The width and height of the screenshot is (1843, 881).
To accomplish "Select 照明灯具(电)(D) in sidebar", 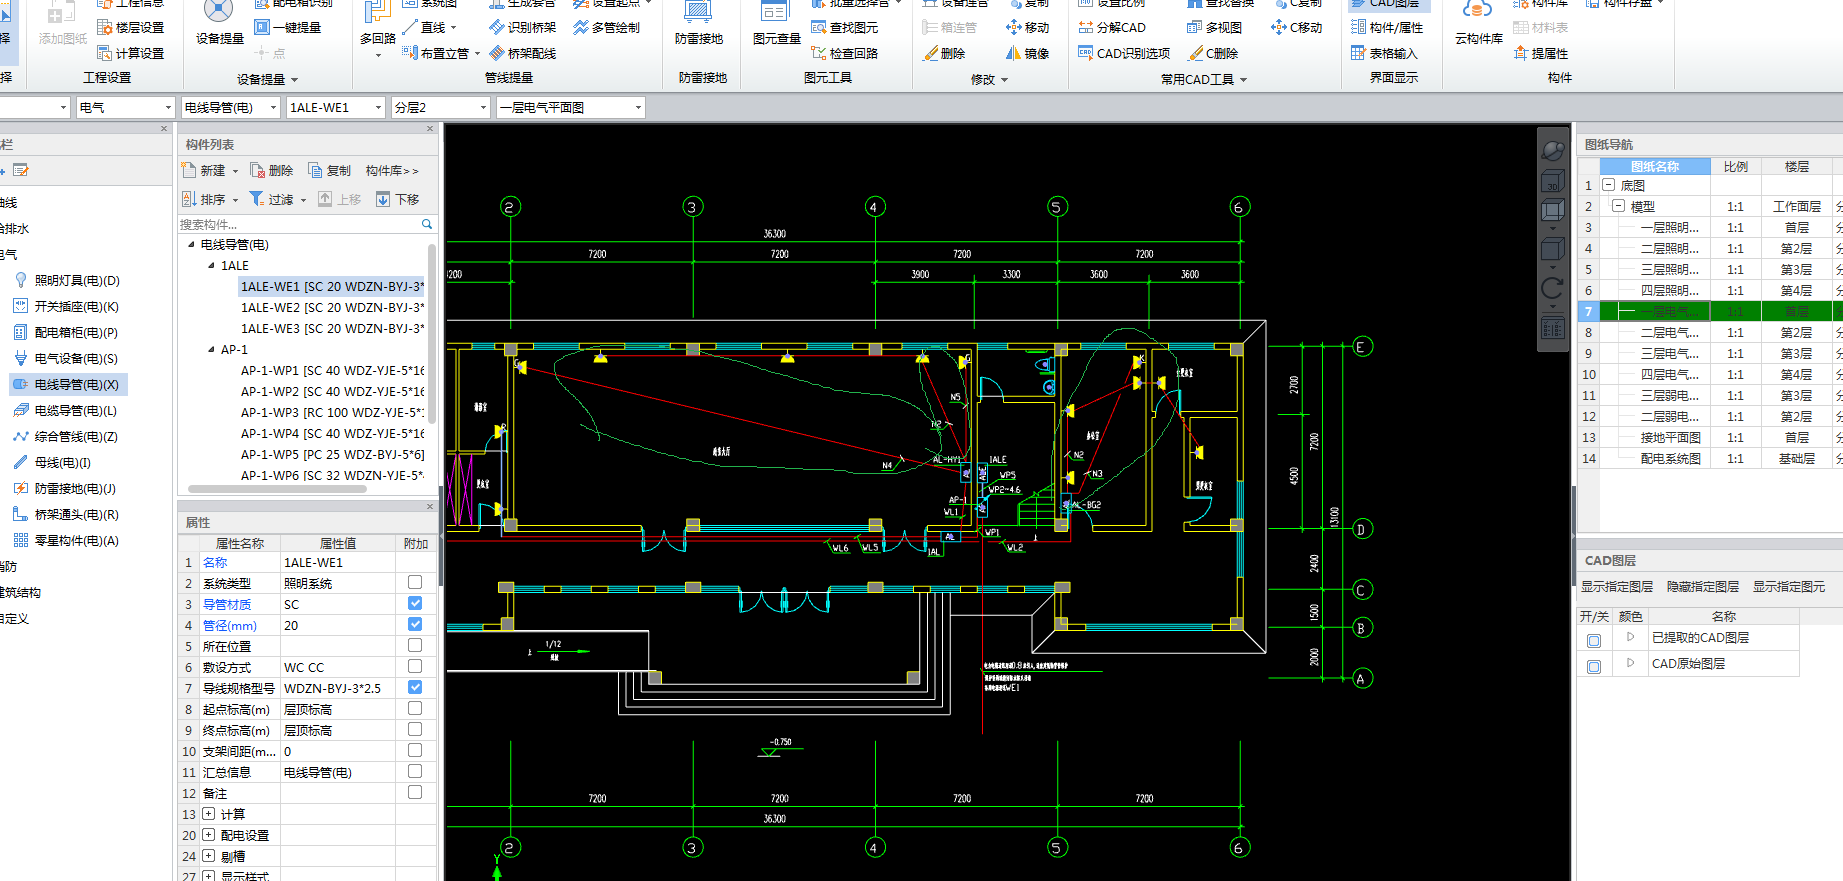I will [x=66, y=281].
